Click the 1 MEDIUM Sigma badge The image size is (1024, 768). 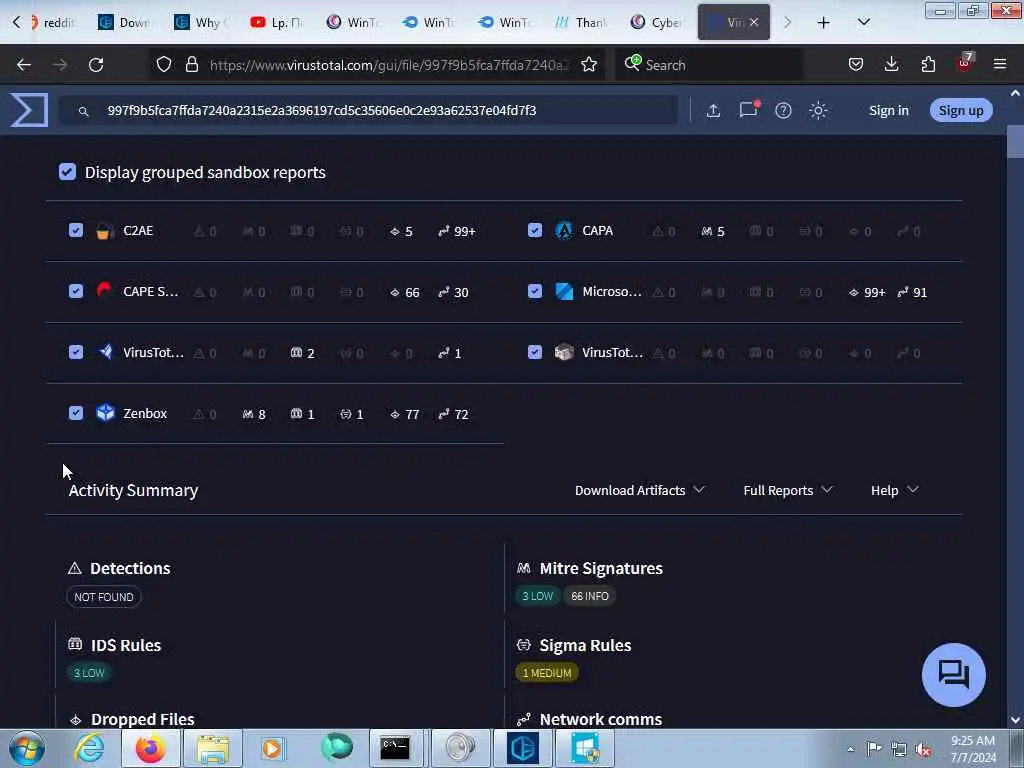547,673
